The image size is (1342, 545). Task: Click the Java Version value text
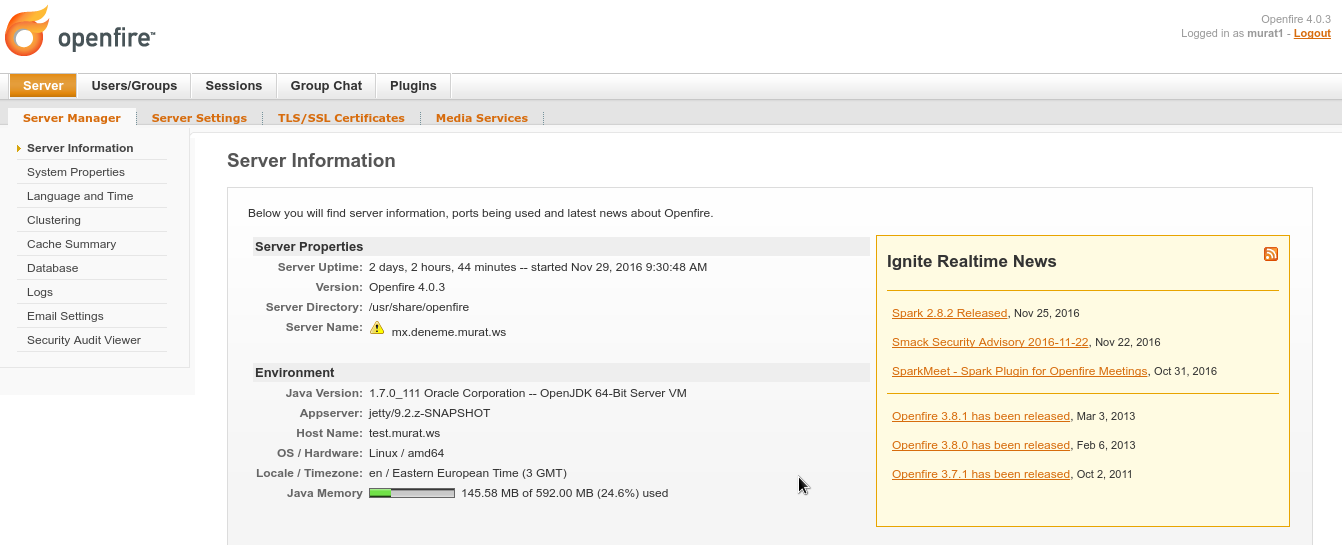coord(528,393)
